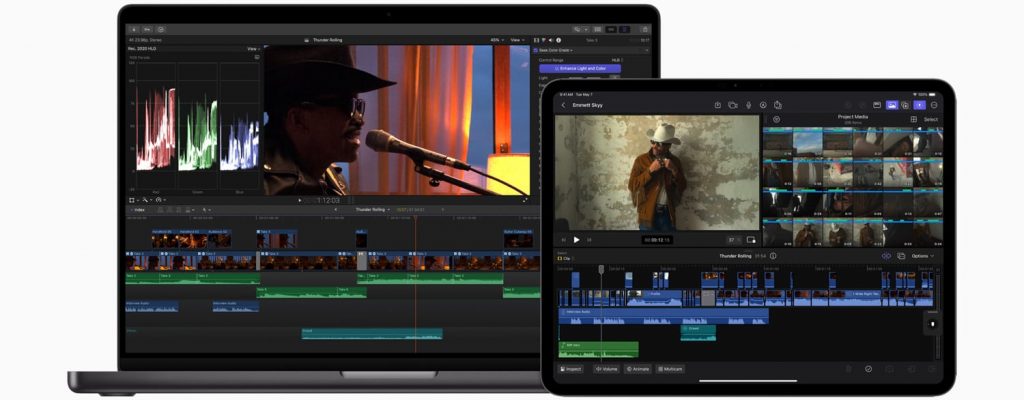Toggle picture-in-picture icon below iPad viewer
Image resolution: width=1024 pixels, height=400 pixels.
click(x=751, y=240)
